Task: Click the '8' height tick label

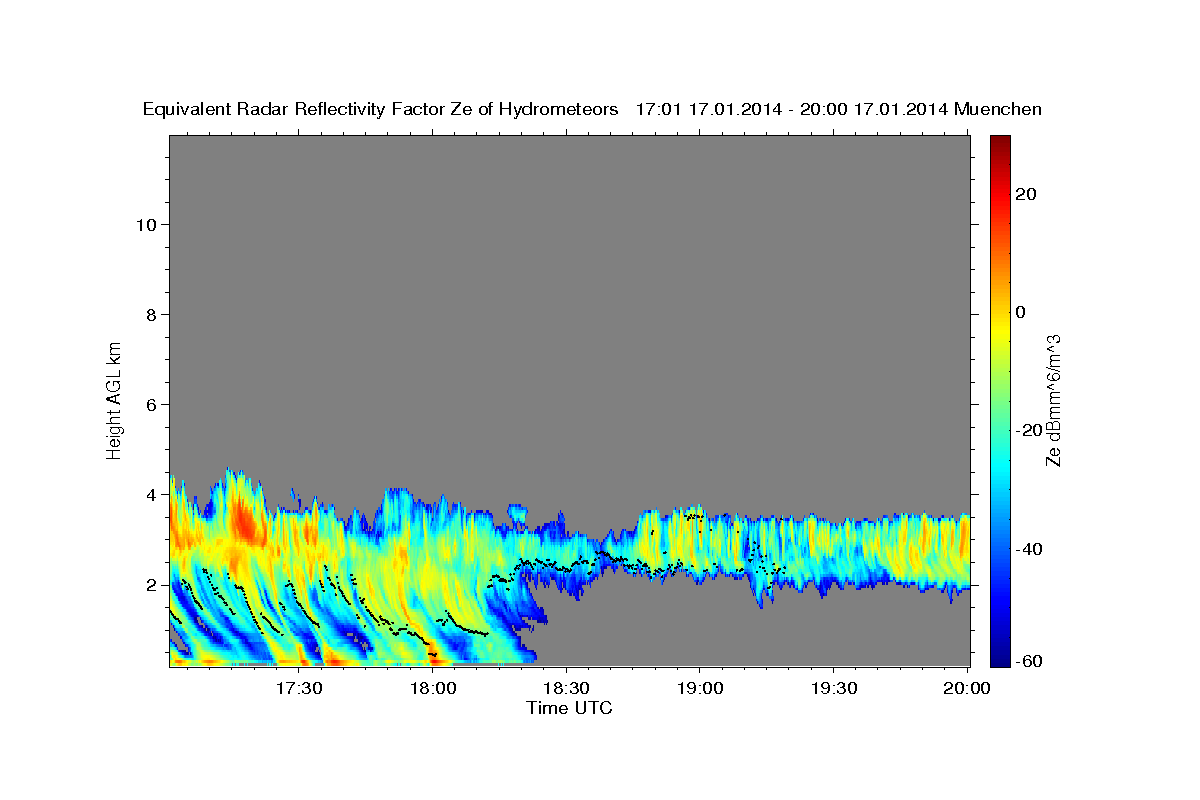Action: (x=151, y=314)
